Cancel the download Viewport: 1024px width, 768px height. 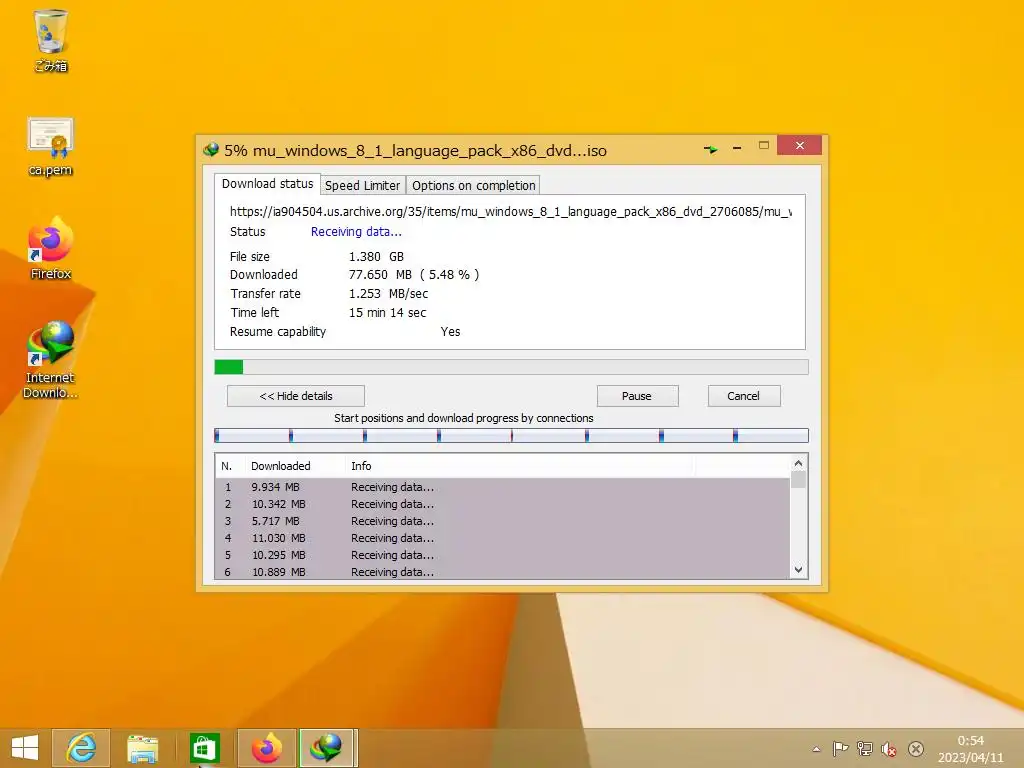743,396
